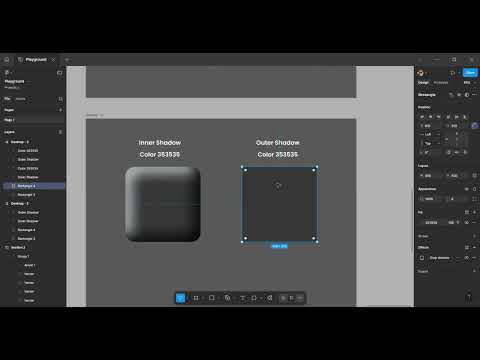Select Page 1 in pages list
Viewport: 480px width, 360px height.
pyautogui.click(x=33, y=120)
